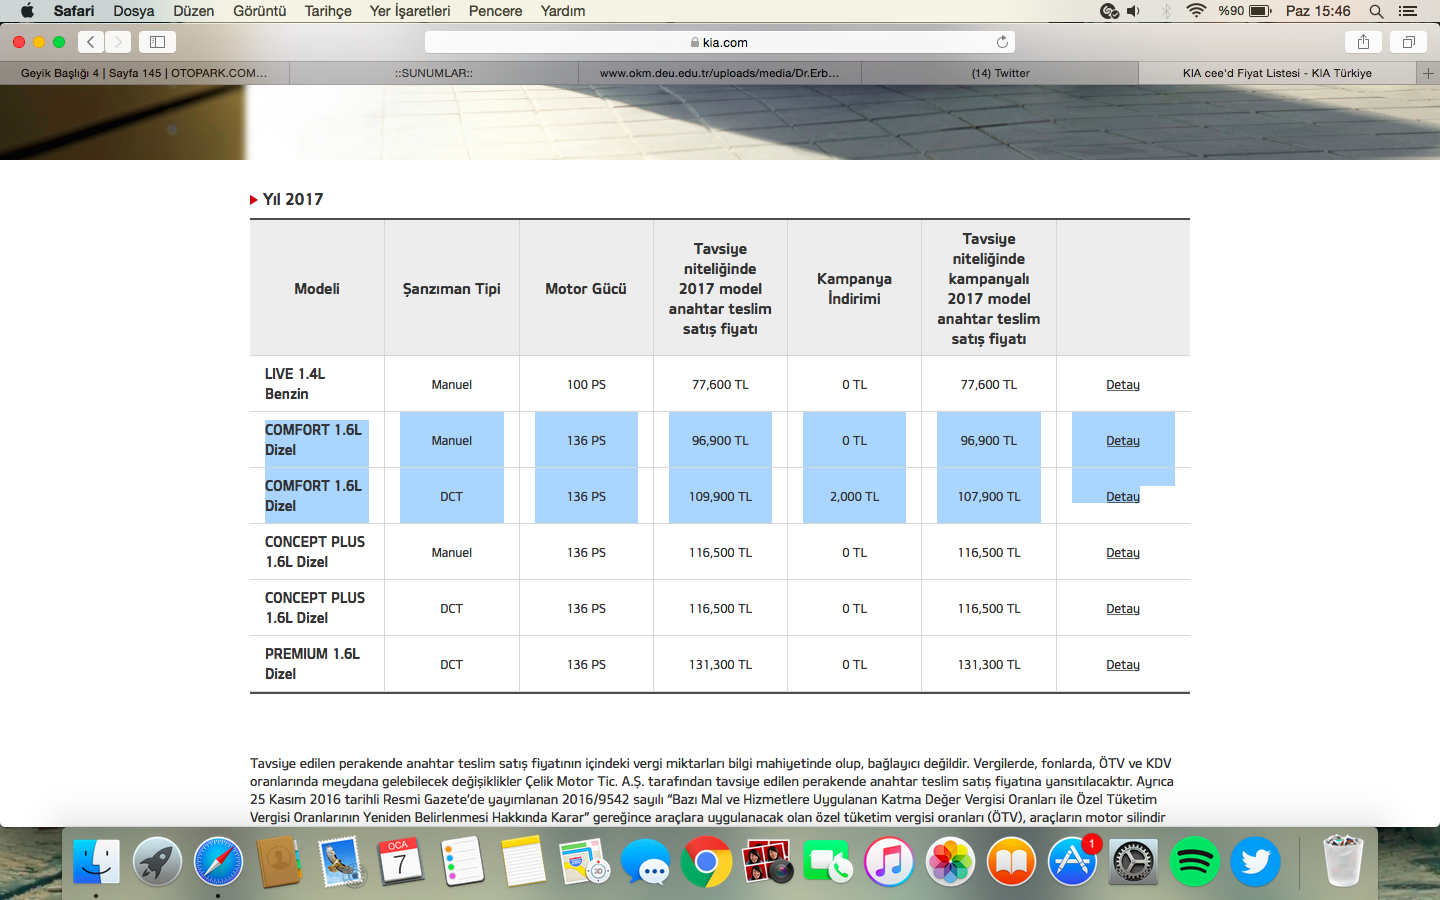Go forward with Safari's forward arrow

(118, 42)
